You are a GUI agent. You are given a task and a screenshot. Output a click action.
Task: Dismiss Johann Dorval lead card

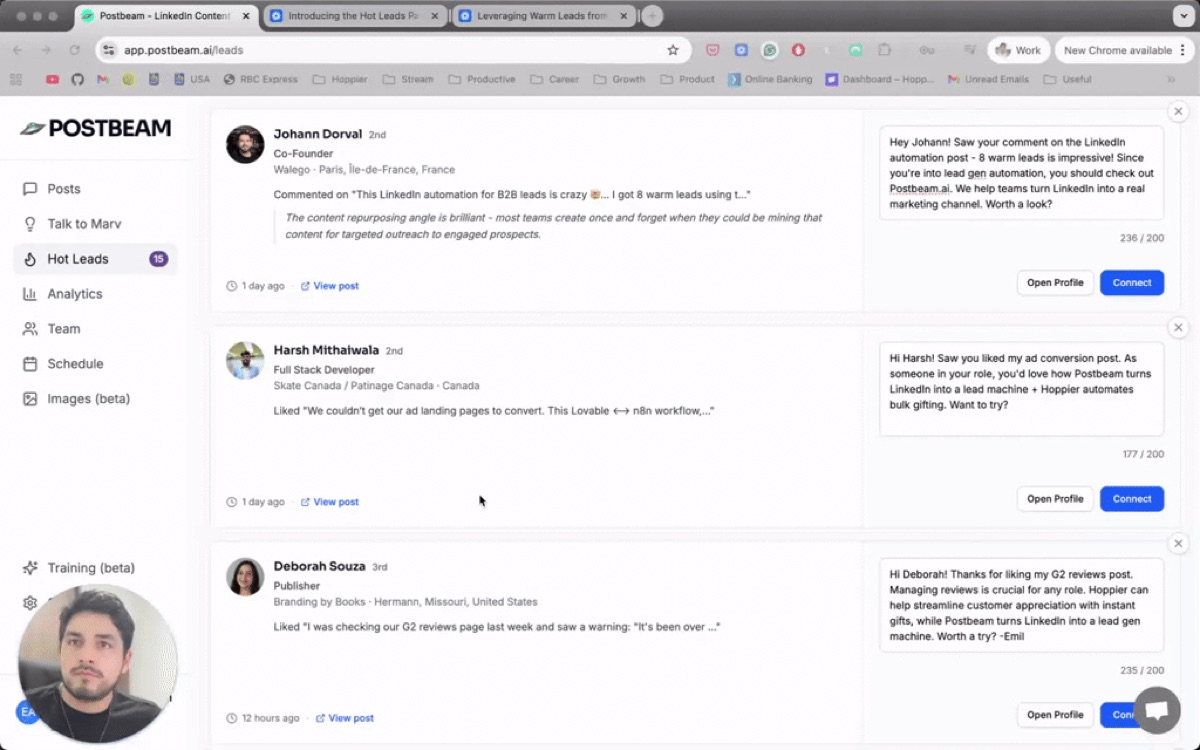point(1178,111)
